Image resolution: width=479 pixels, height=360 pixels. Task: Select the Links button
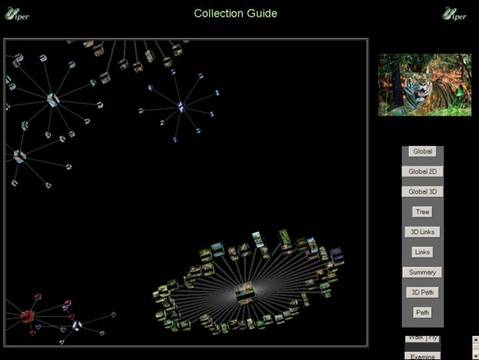point(422,252)
